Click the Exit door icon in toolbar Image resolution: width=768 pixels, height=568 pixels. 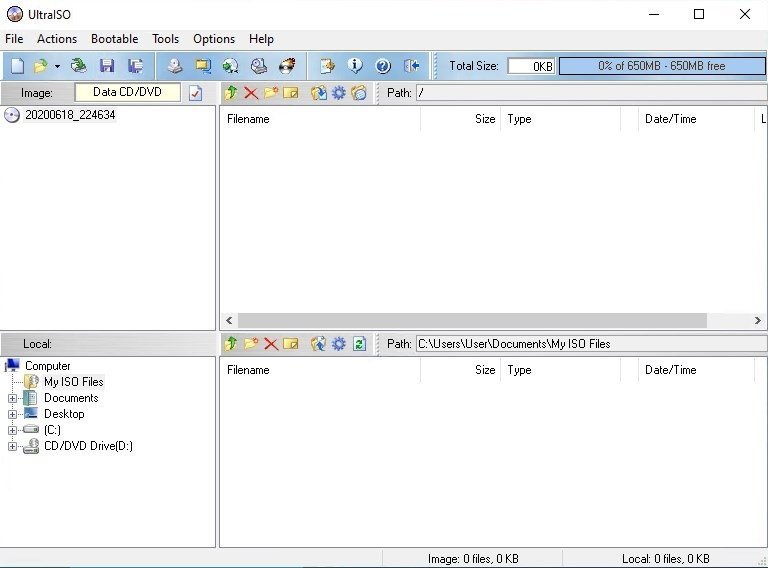tap(411, 66)
